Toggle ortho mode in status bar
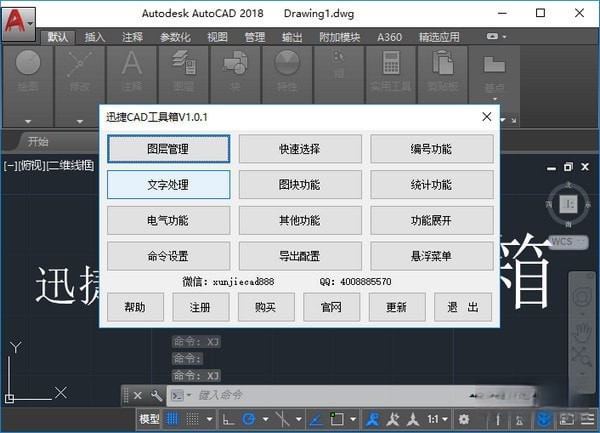This screenshot has width=600, height=433. pyautogui.click(x=229, y=419)
